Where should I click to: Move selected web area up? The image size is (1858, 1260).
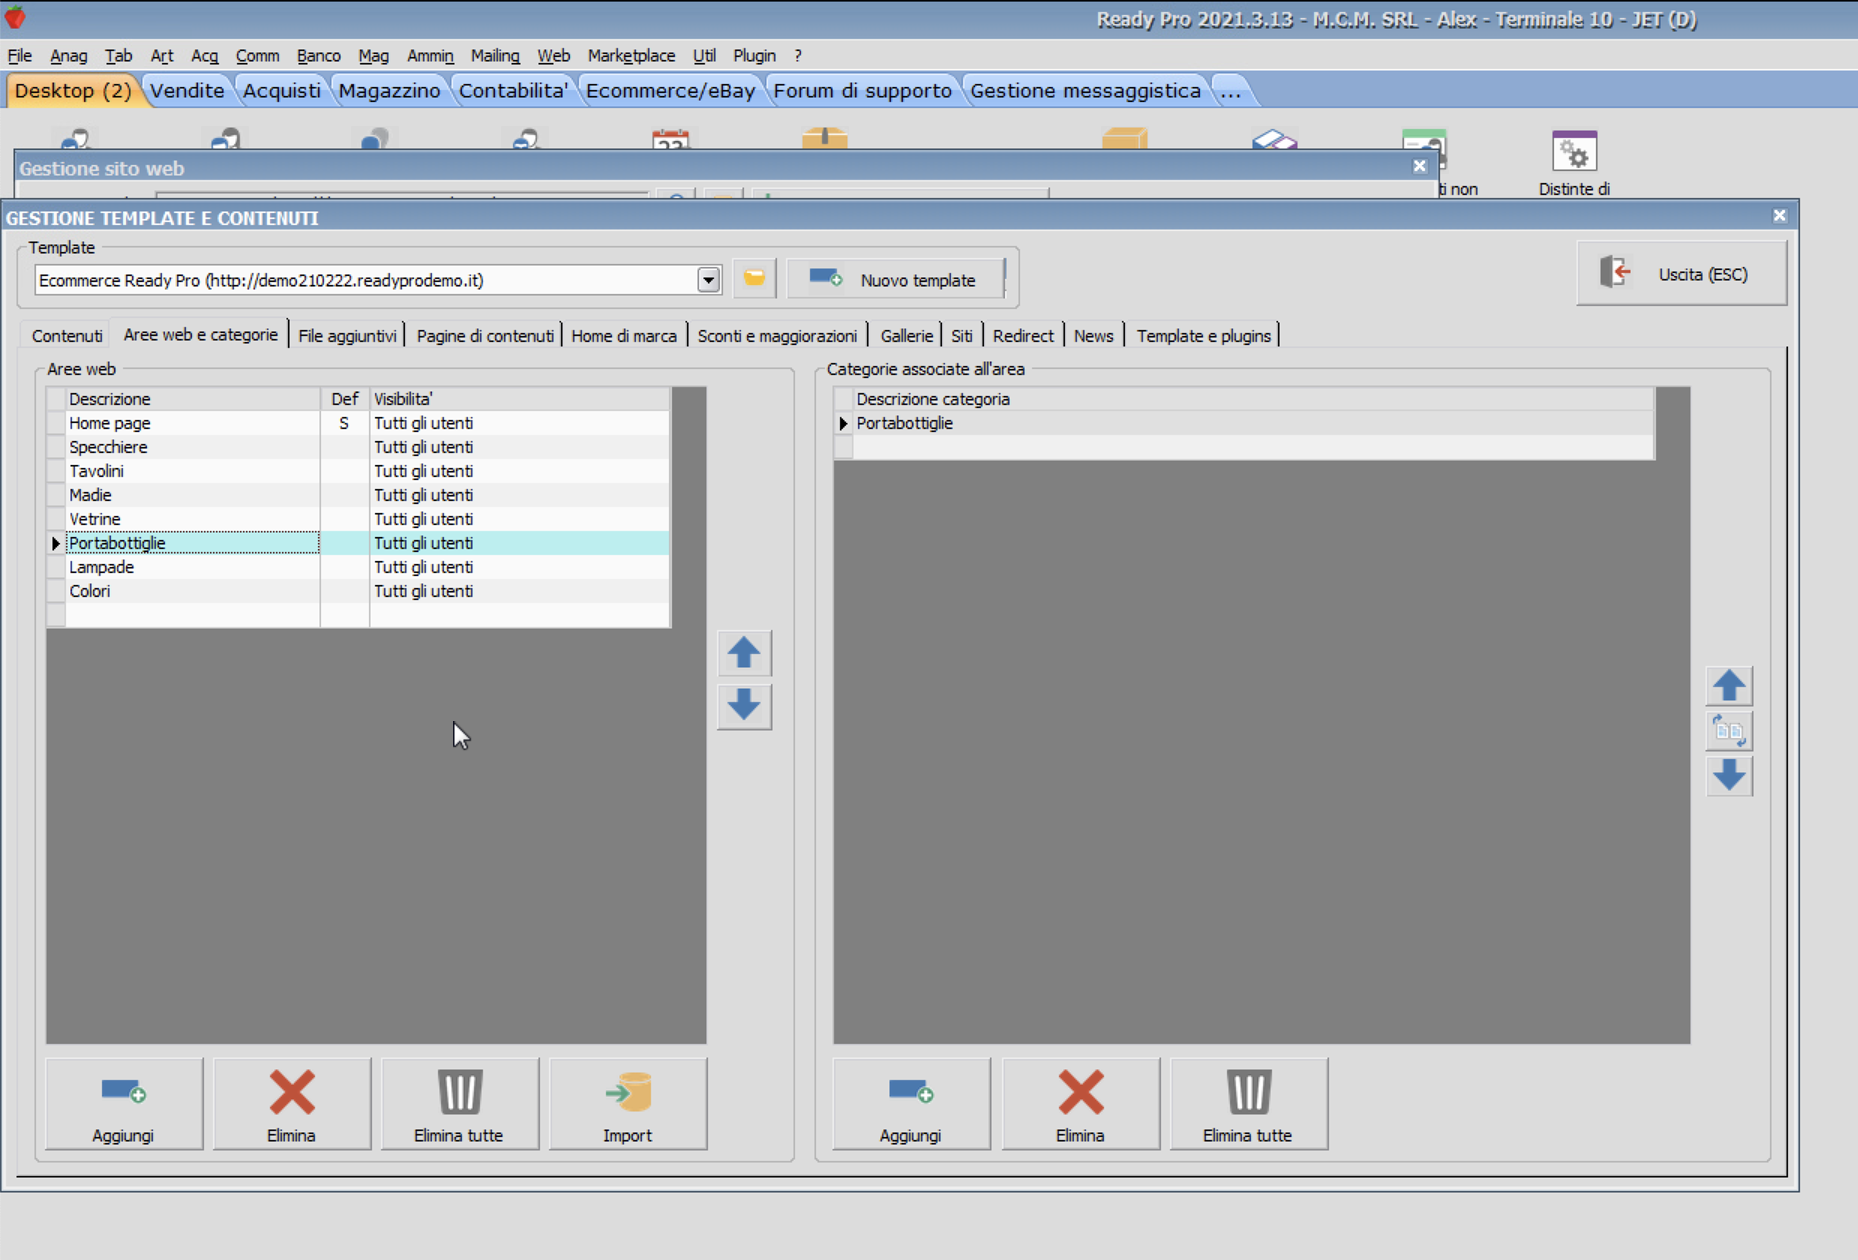743,653
